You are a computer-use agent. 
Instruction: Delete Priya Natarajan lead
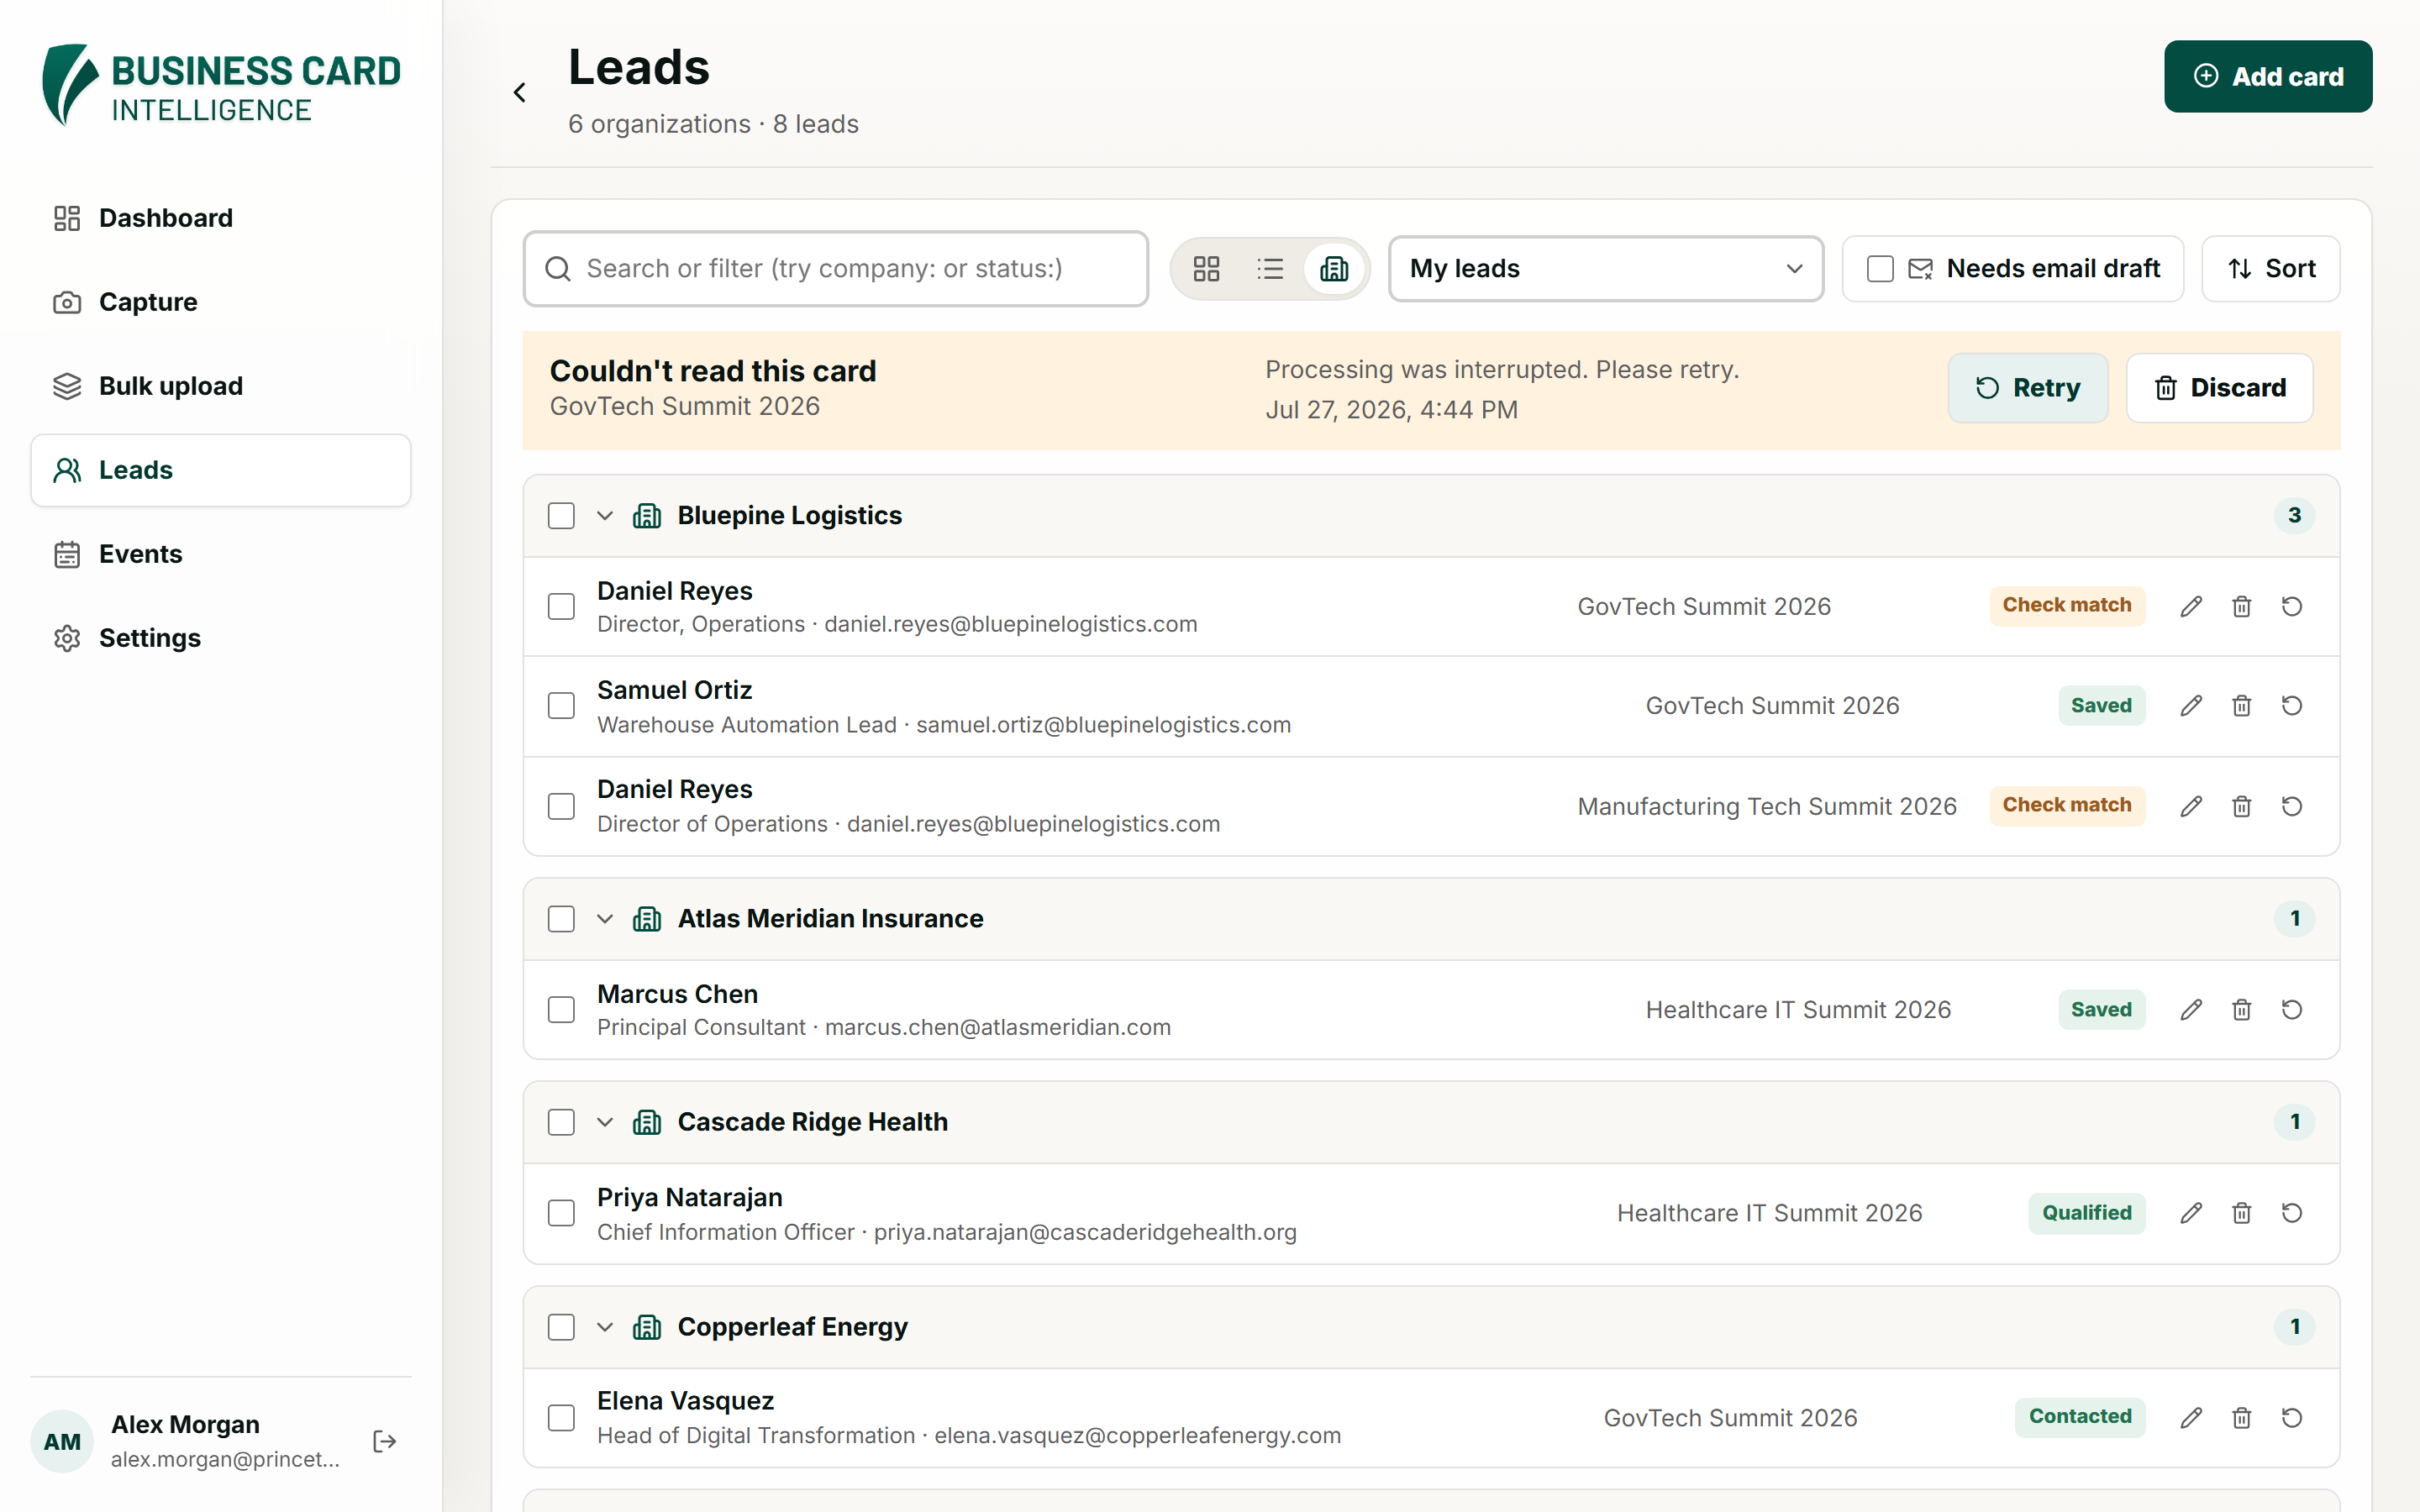pyautogui.click(x=2242, y=1213)
